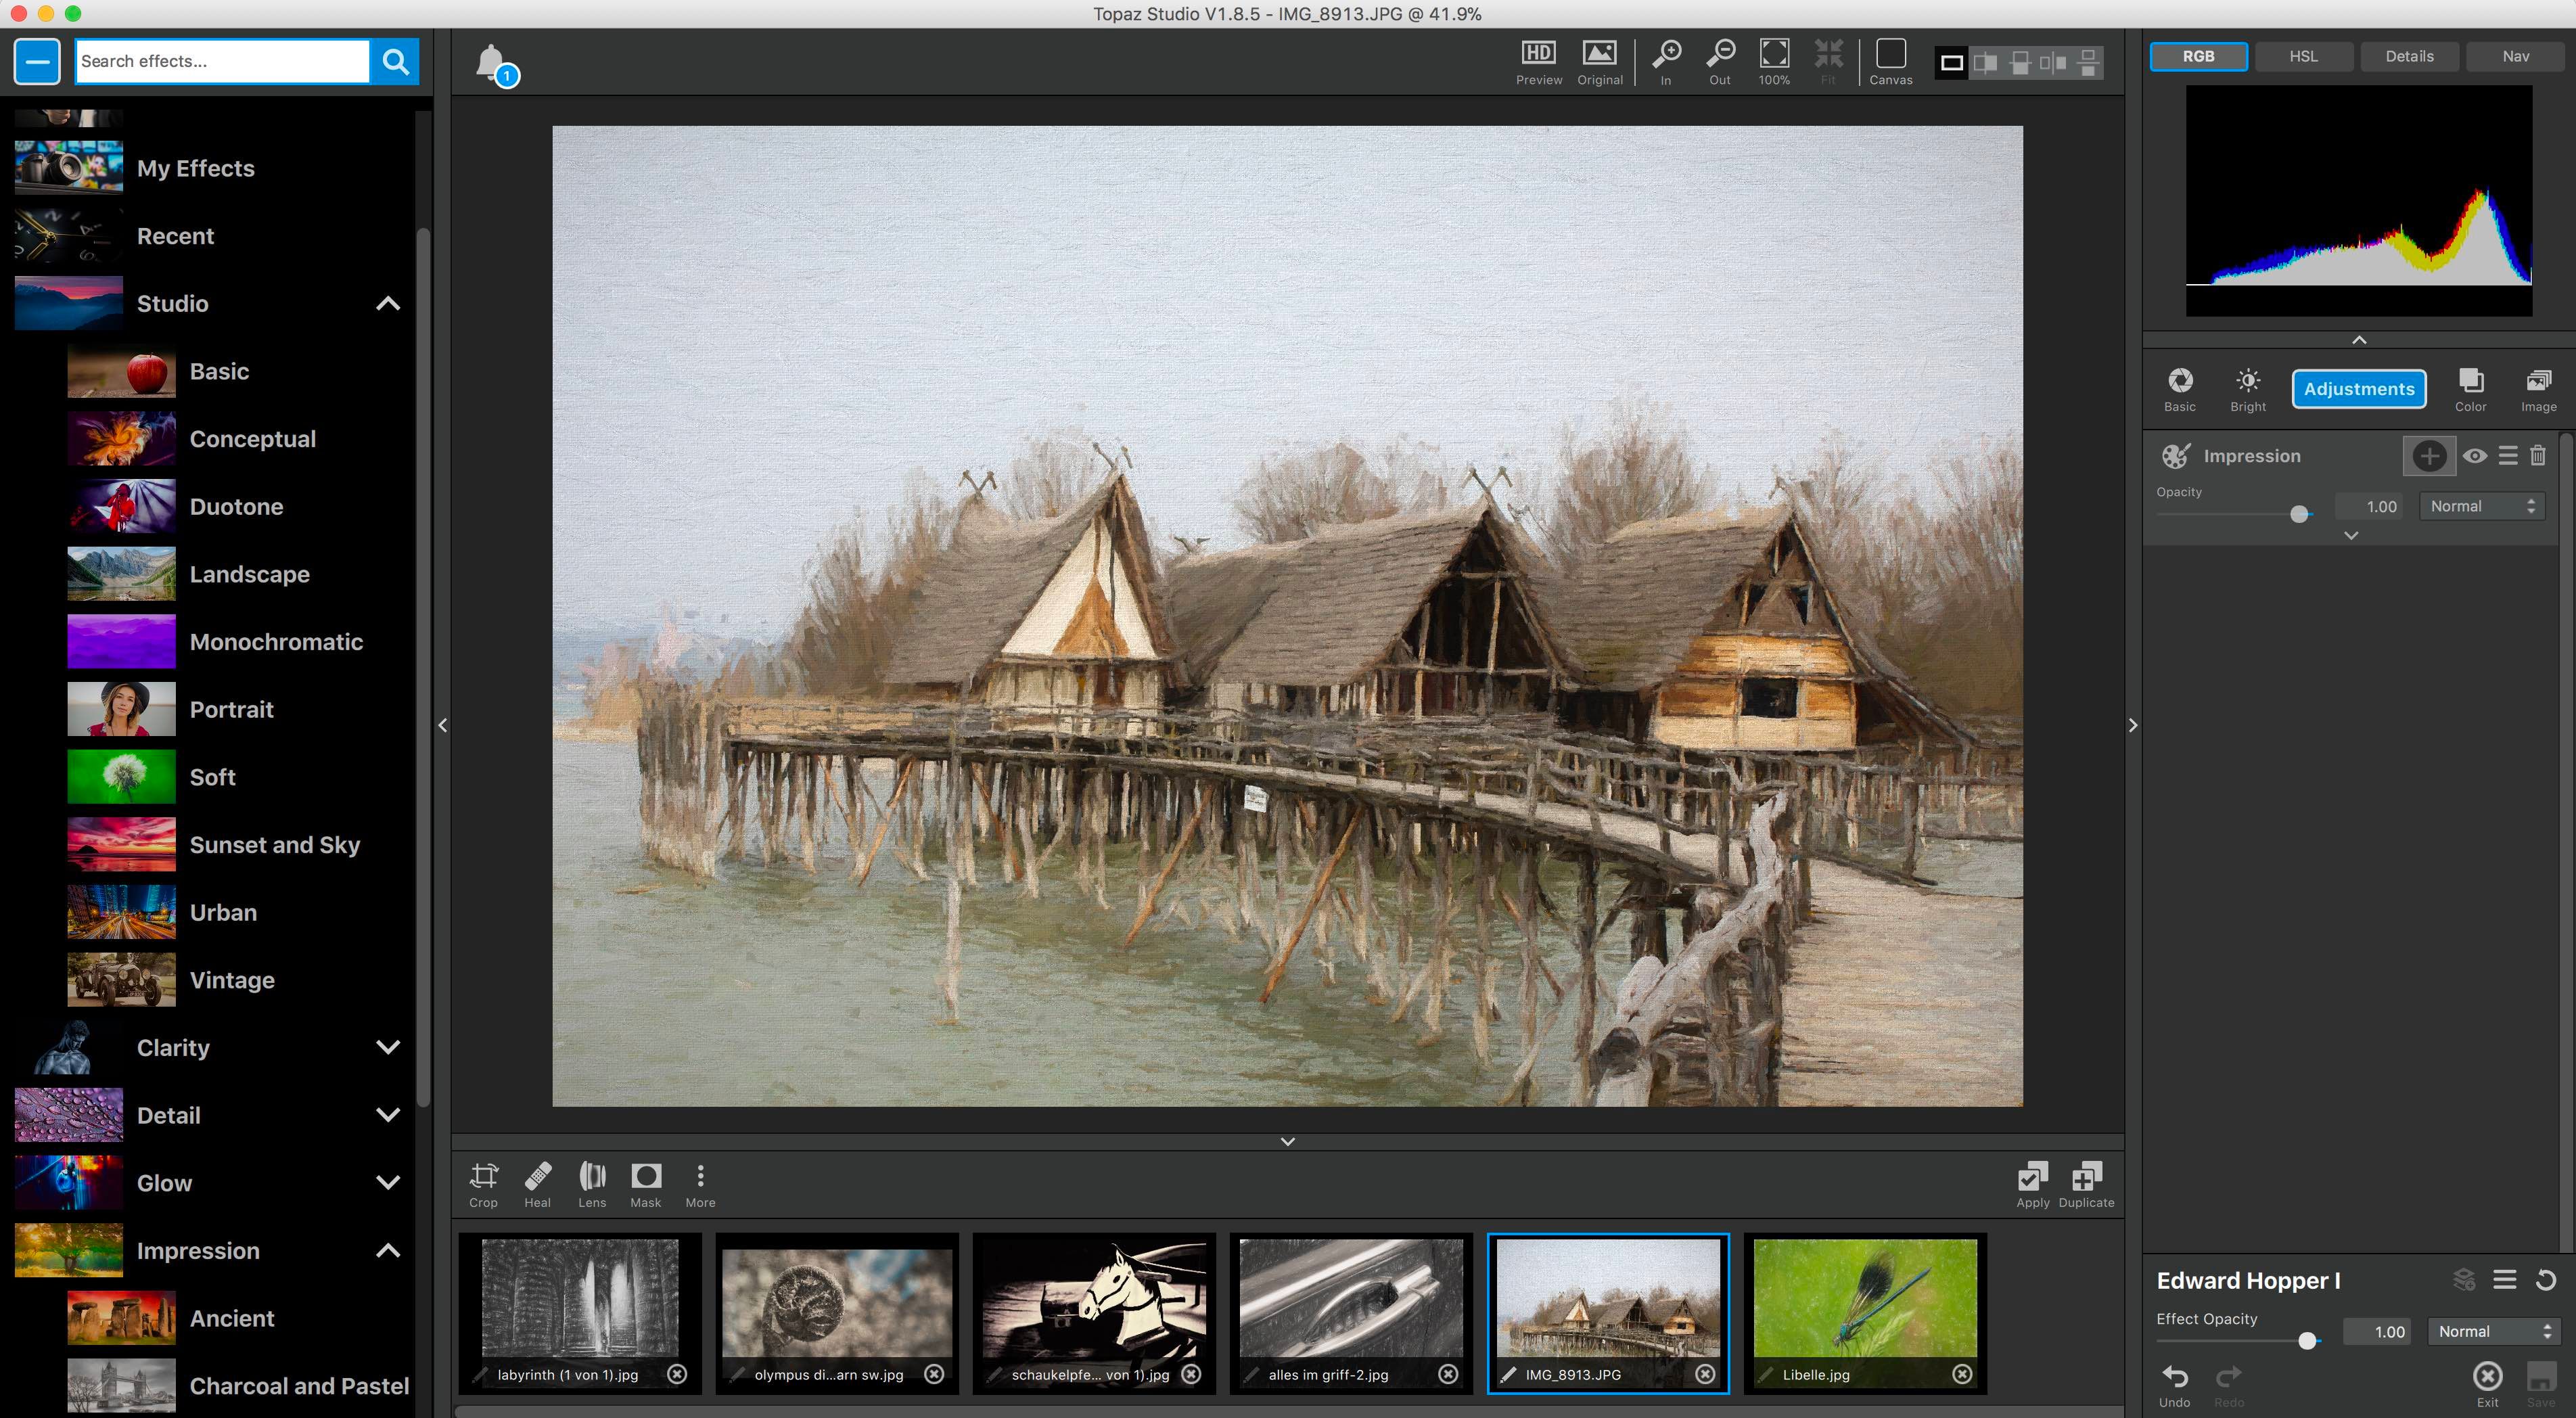This screenshot has width=2576, height=1418.
Task: Reset the Edward Hopper I effect
Action: click(2546, 1279)
